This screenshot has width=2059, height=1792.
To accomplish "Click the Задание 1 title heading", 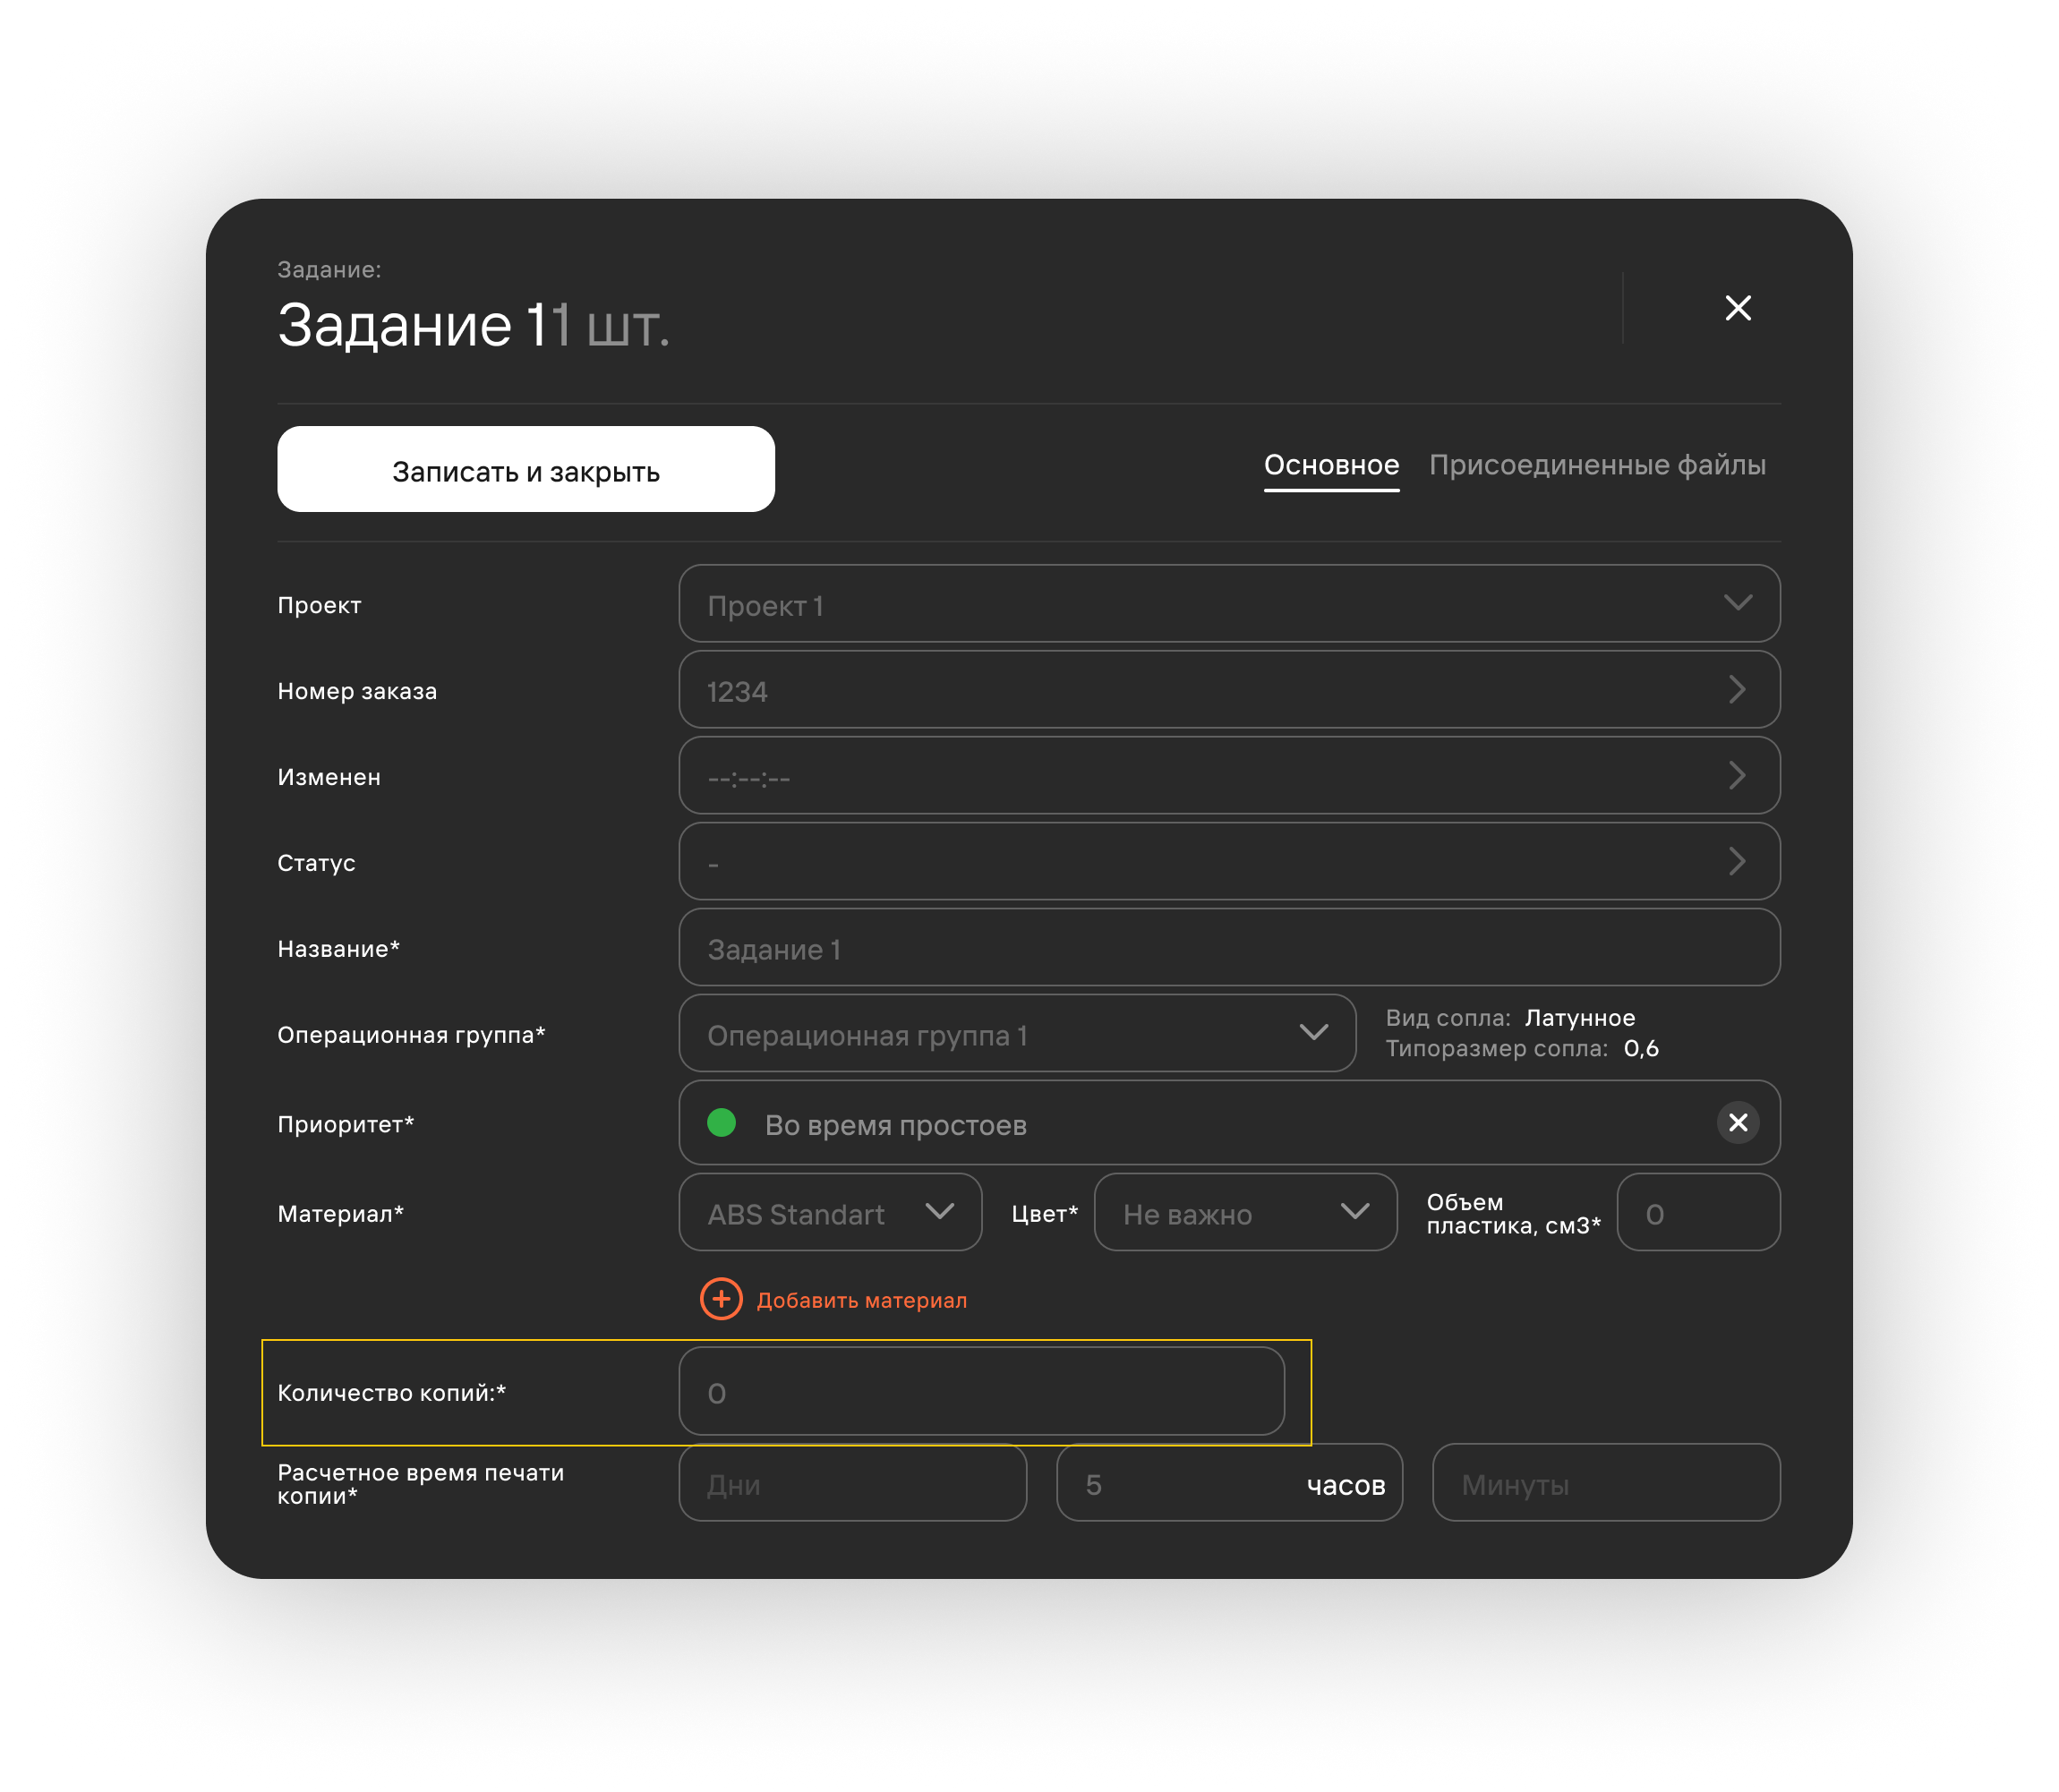I will tap(410, 325).
